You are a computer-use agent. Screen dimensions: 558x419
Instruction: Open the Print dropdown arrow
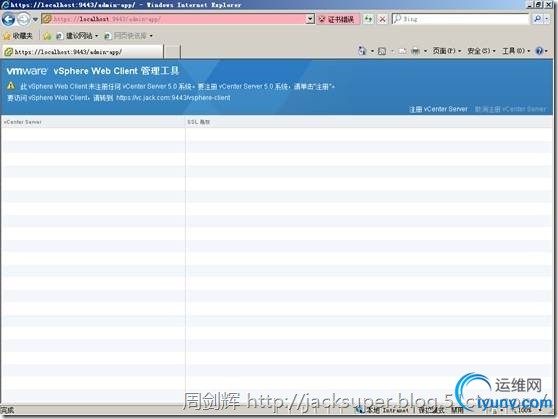point(425,51)
